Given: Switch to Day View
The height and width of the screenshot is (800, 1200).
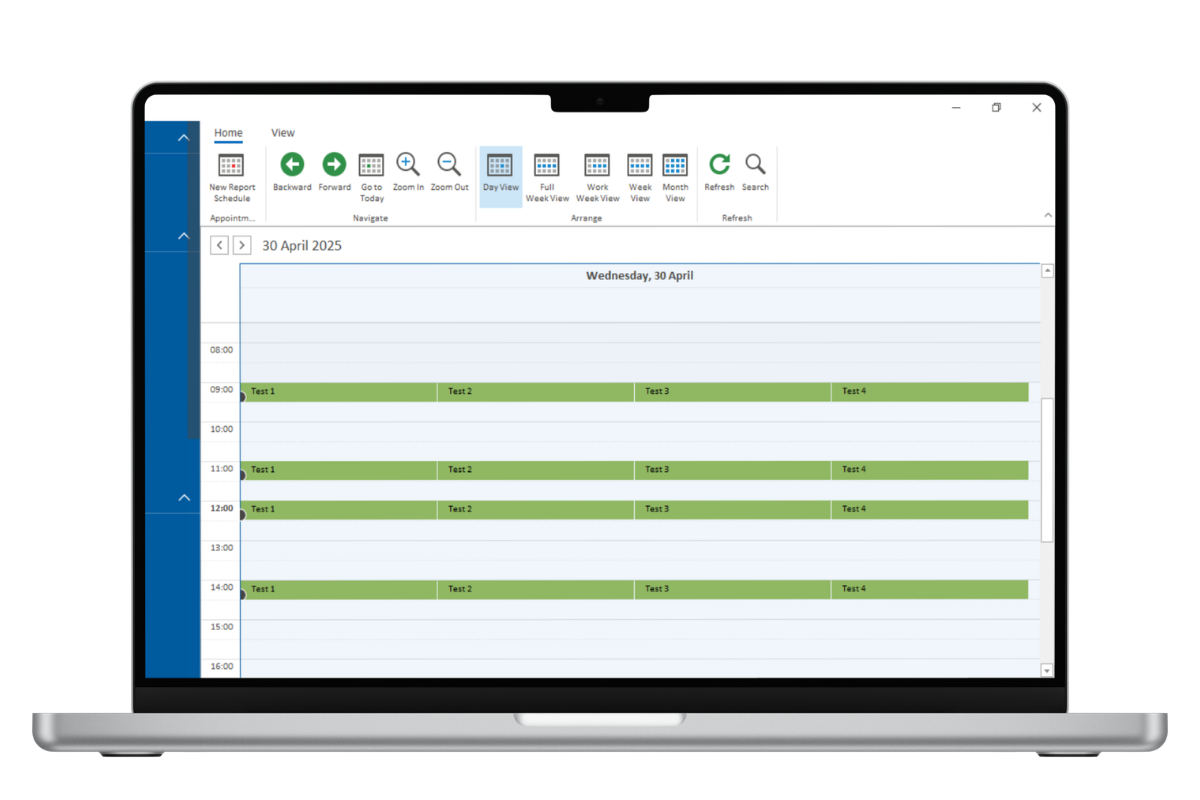Looking at the screenshot, I should pos(500,176).
